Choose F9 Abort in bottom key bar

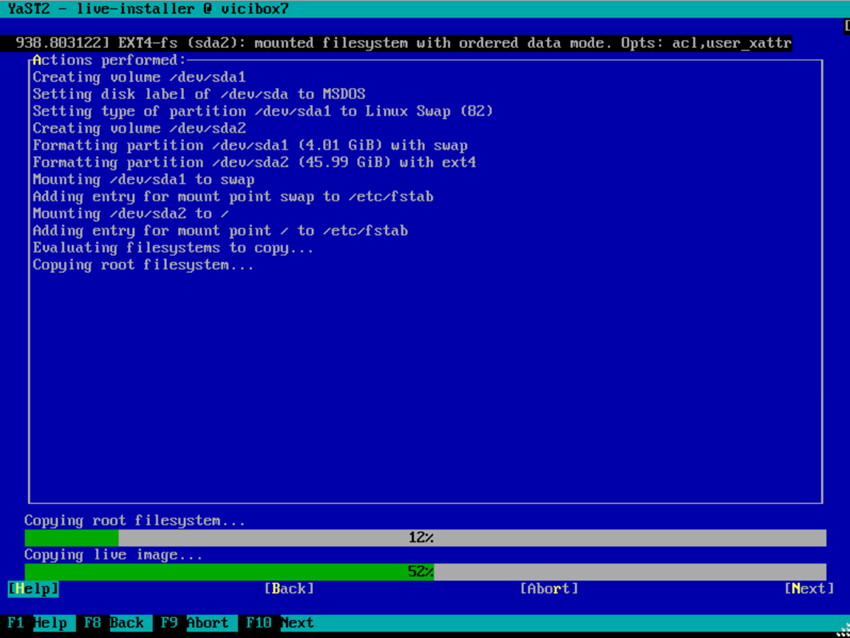point(195,622)
